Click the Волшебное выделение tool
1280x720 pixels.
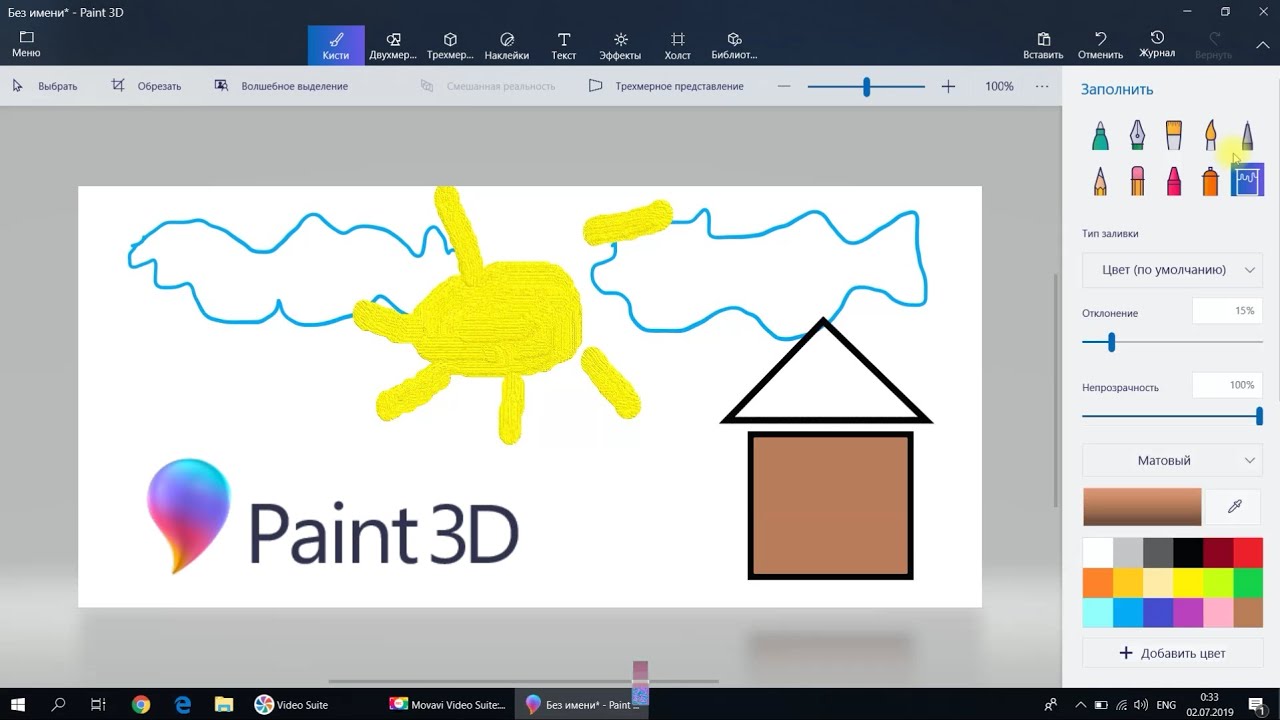click(281, 86)
